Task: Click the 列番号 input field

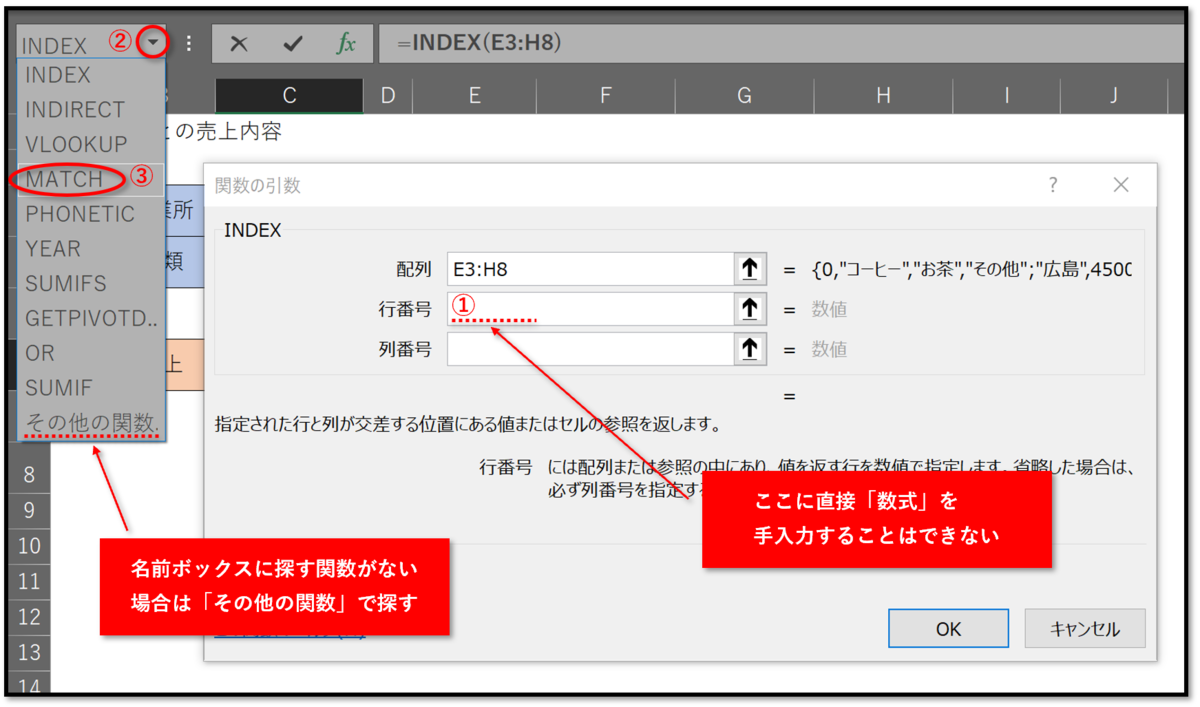Action: pos(591,349)
